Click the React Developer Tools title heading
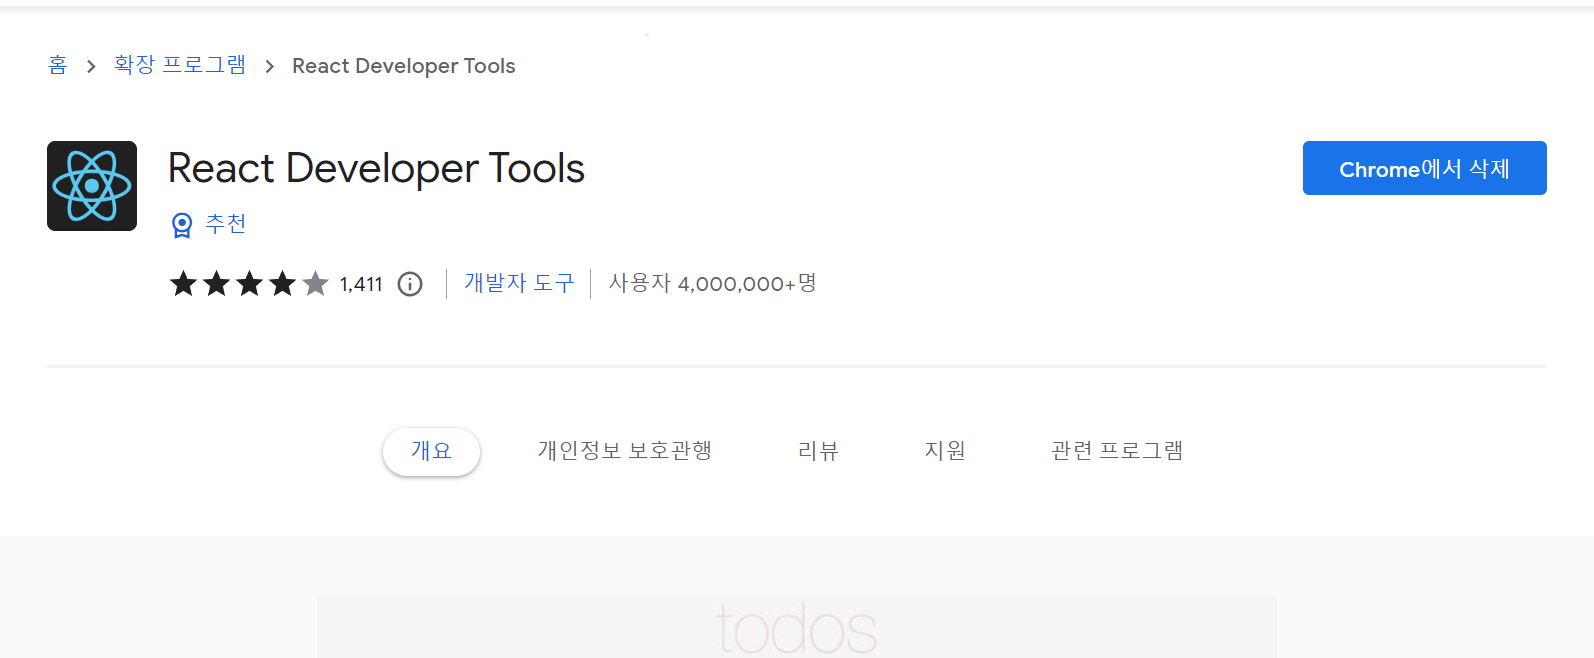This screenshot has width=1594, height=658. pos(376,168)
